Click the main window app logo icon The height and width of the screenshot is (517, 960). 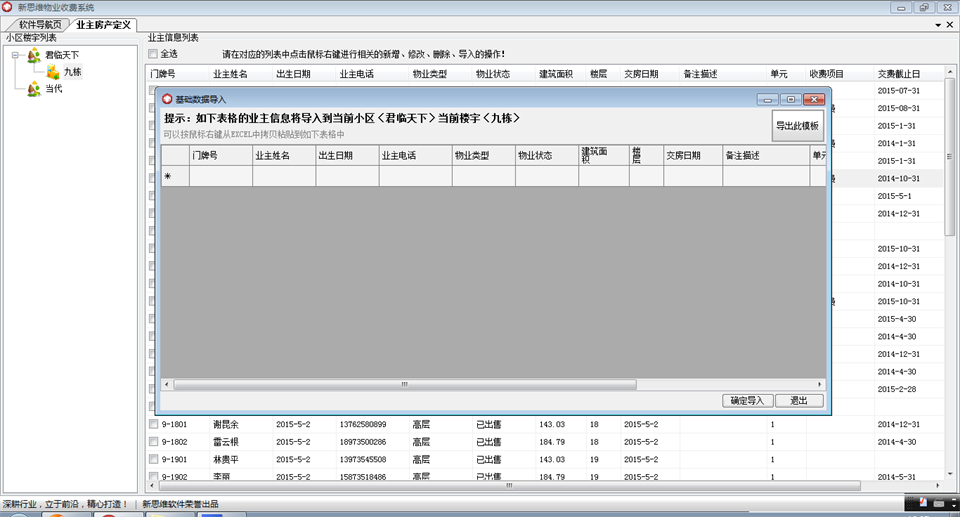(x=7, y=7)
